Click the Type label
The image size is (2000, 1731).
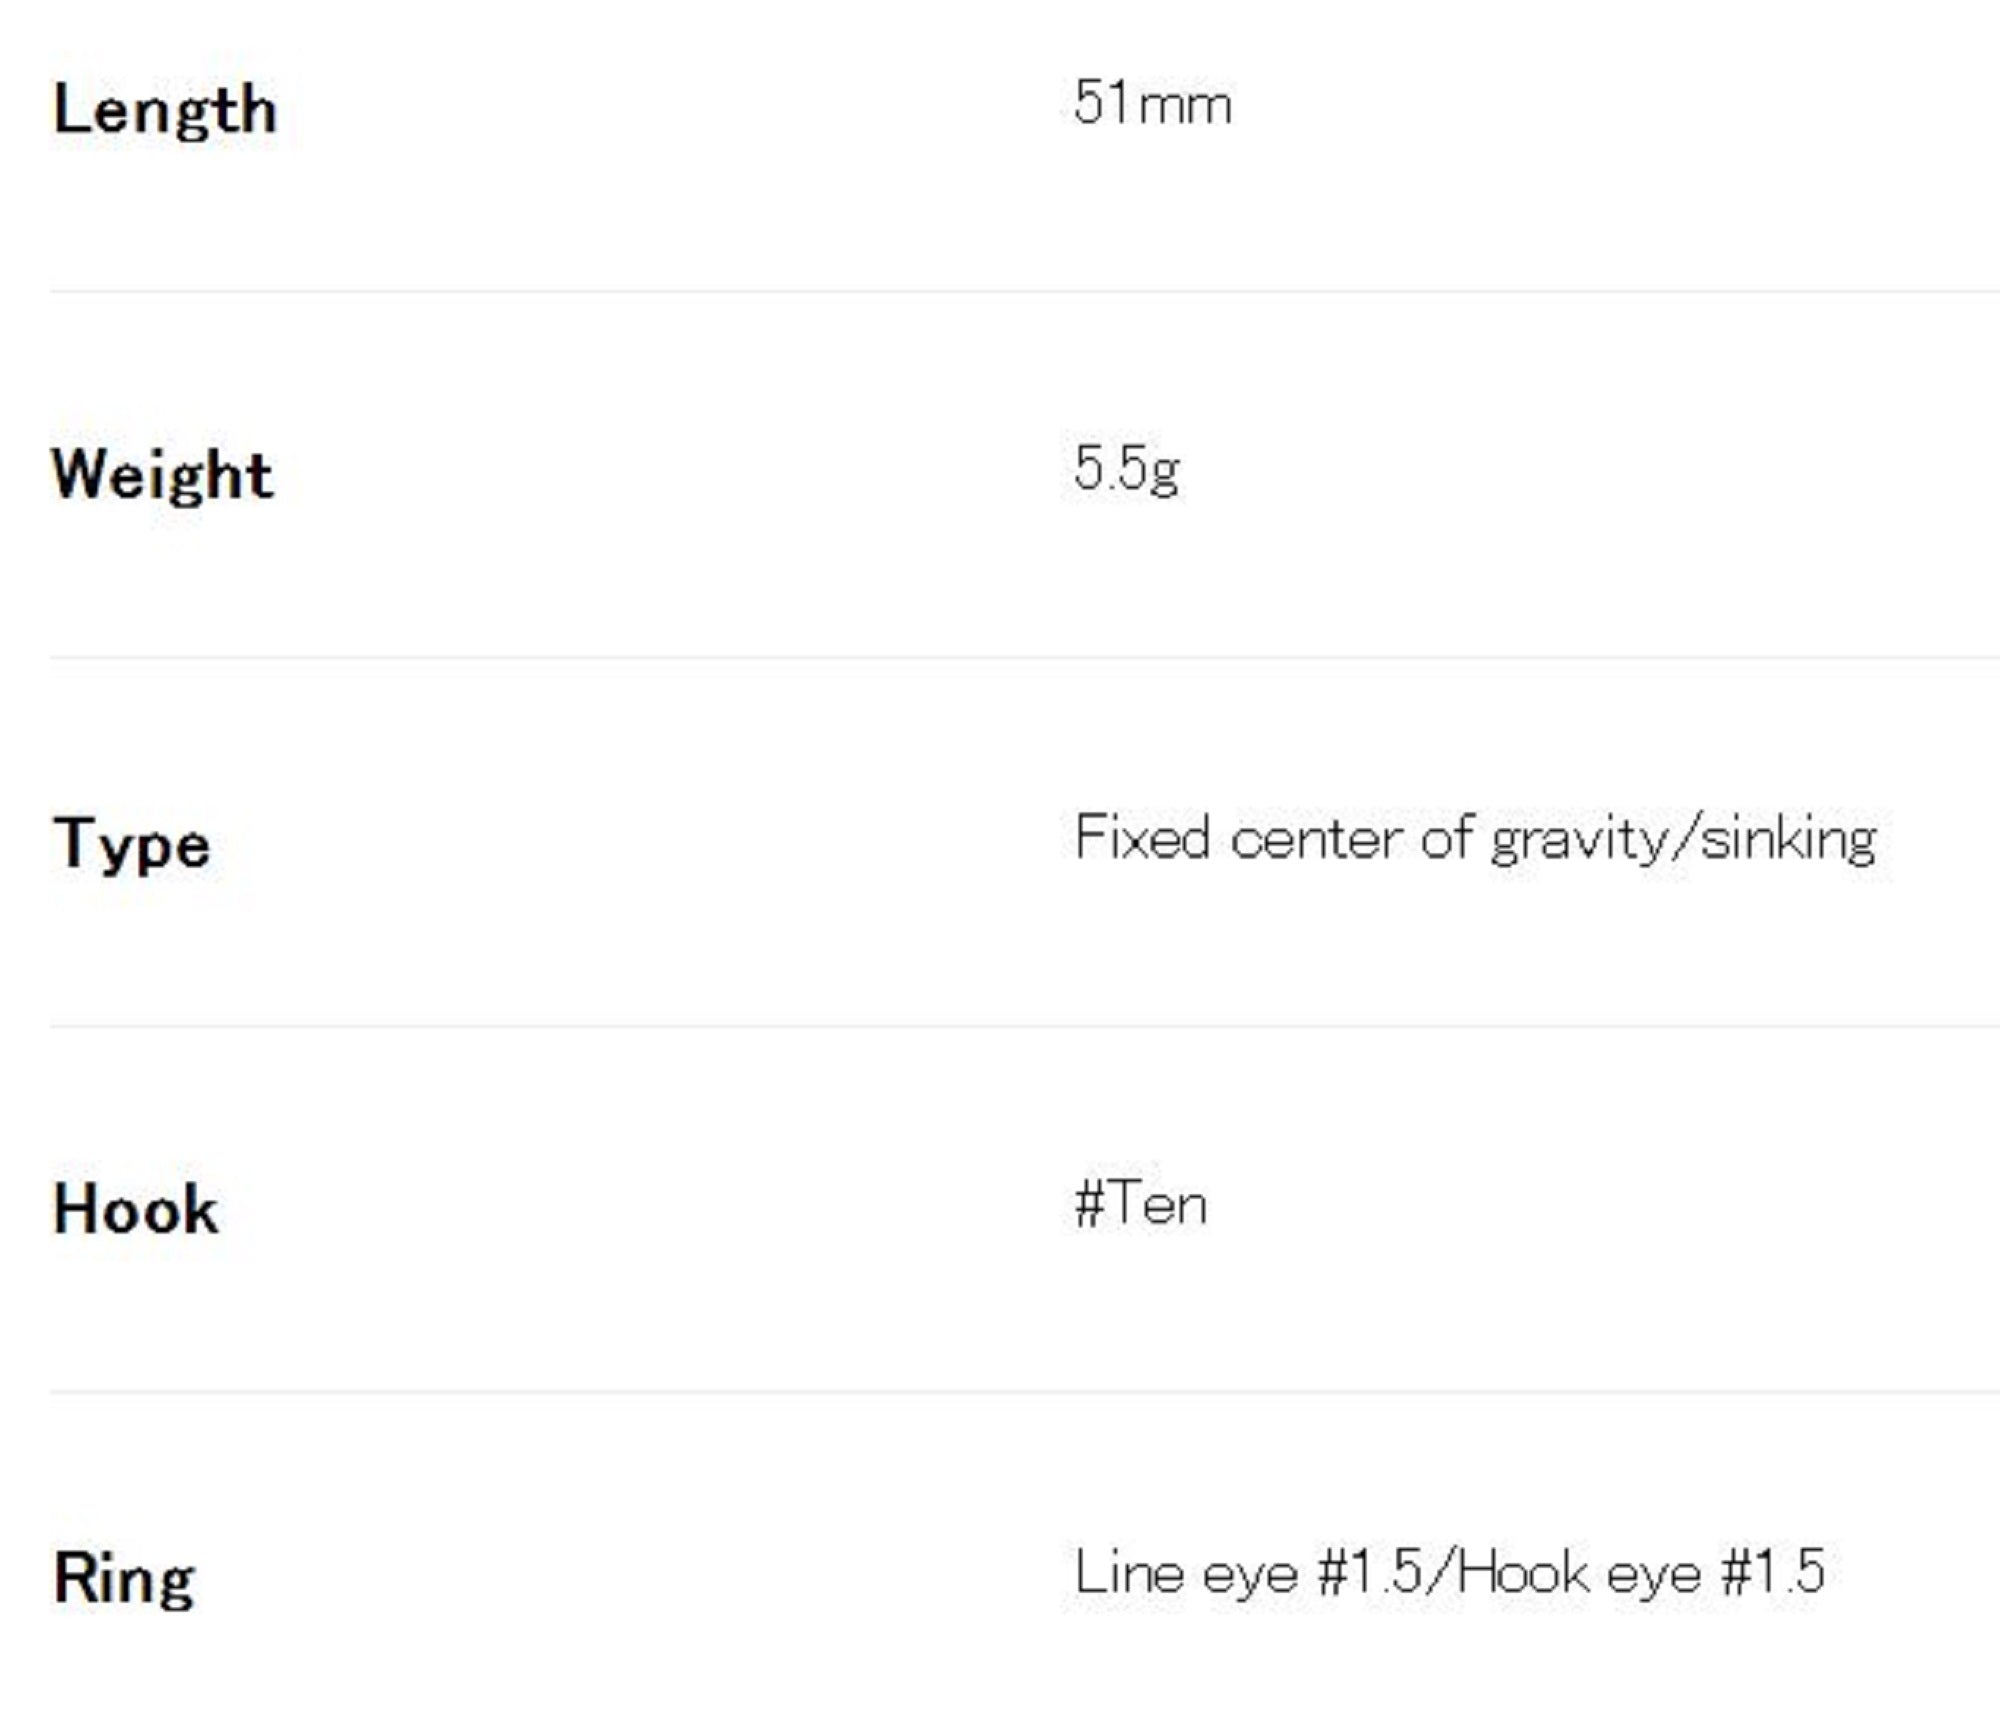(132, 844)
